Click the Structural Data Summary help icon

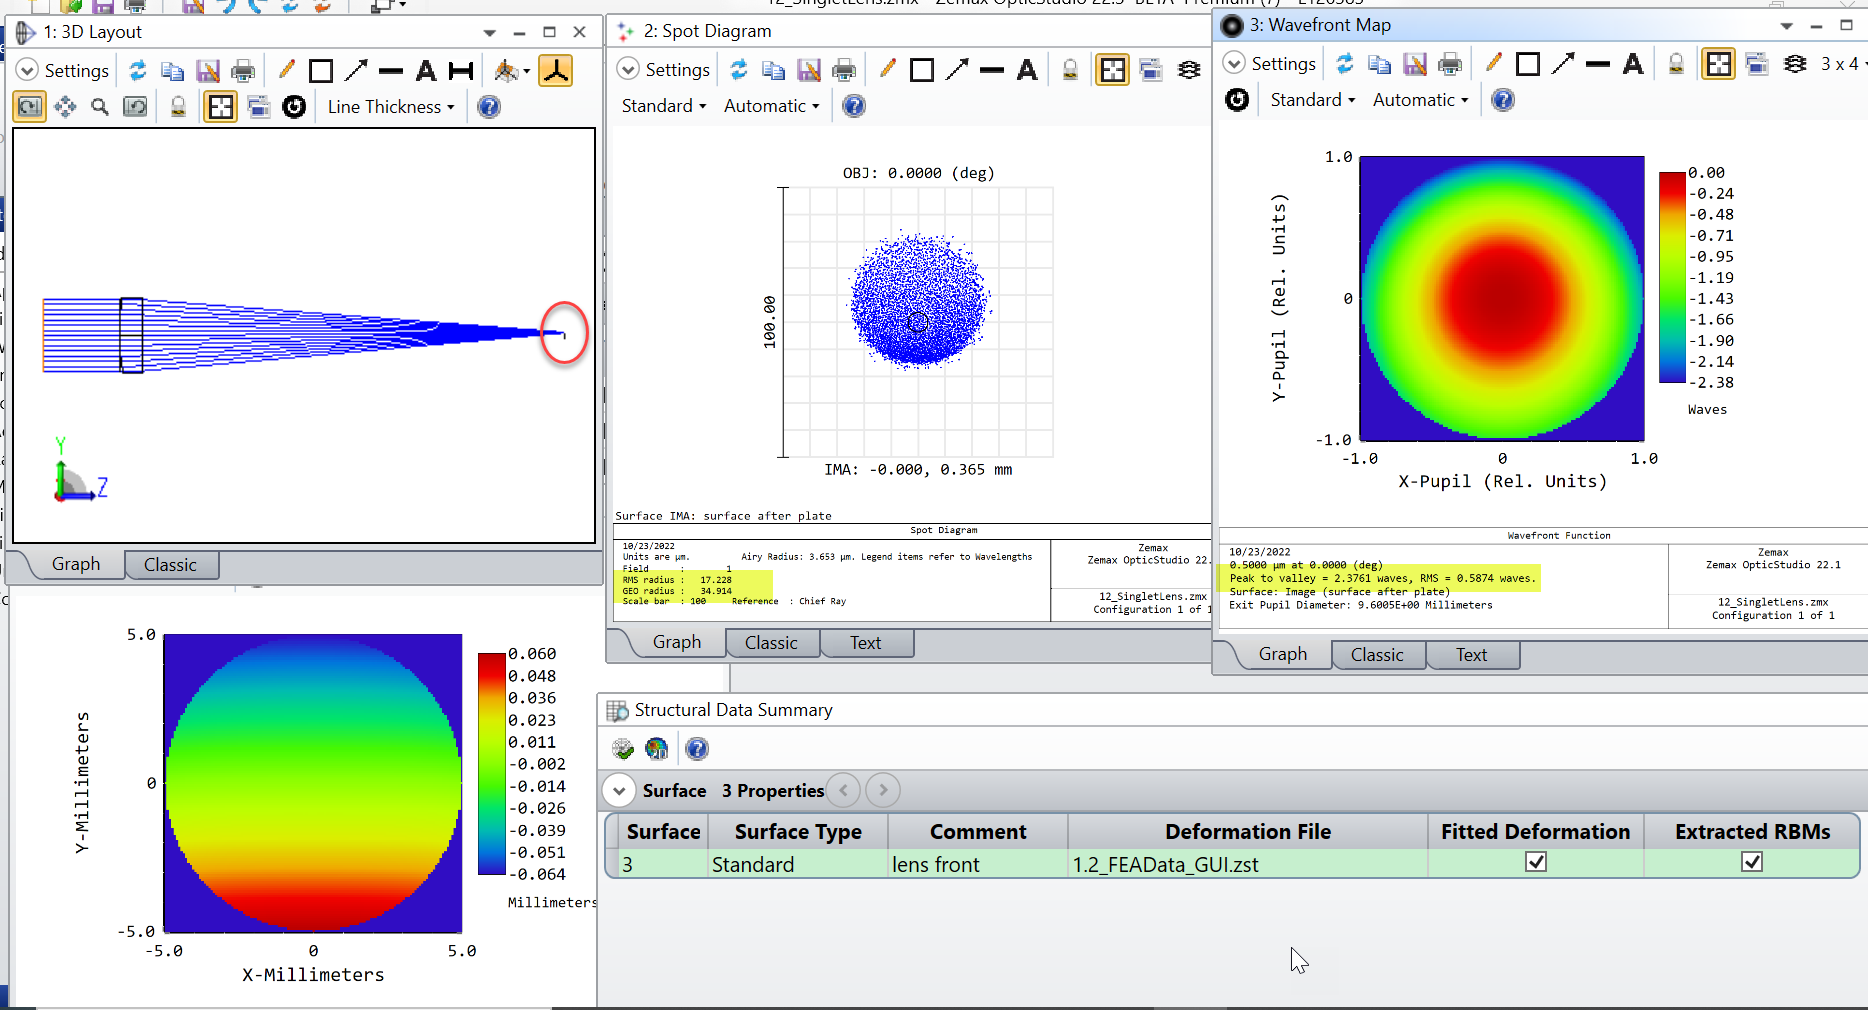coord(697,748)
